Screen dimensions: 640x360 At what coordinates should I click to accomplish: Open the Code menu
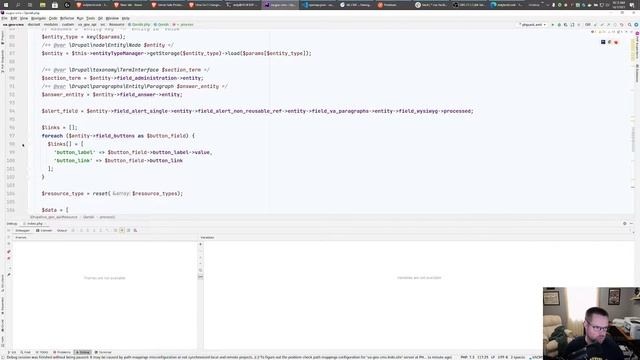tap(53, 18)
